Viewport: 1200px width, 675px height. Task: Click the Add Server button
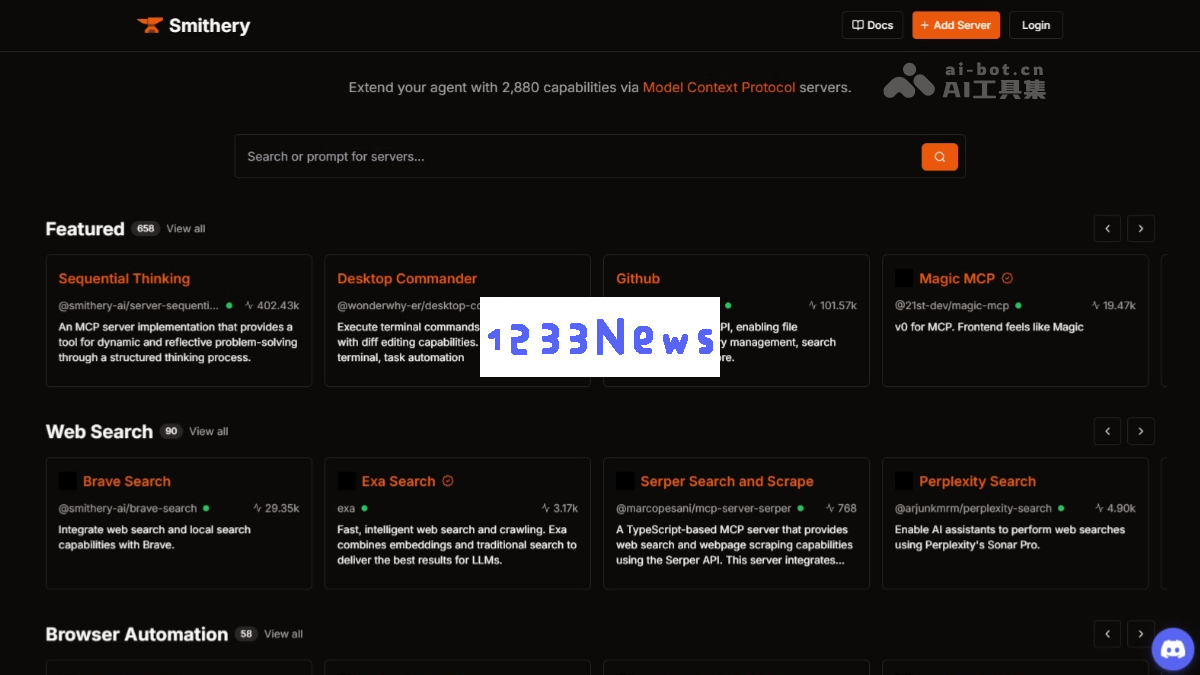coord(956,25)
